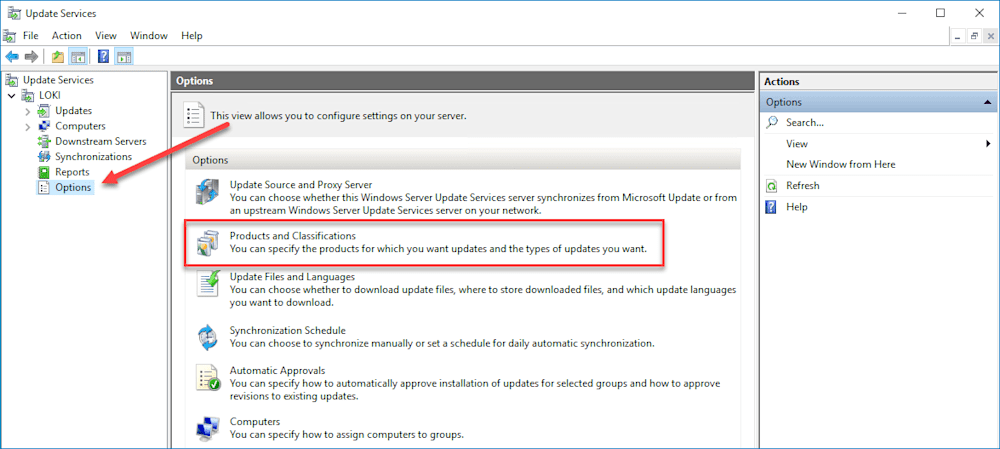
Task: Collapse the Options section in Actions pane
Action: pos(987,102)
